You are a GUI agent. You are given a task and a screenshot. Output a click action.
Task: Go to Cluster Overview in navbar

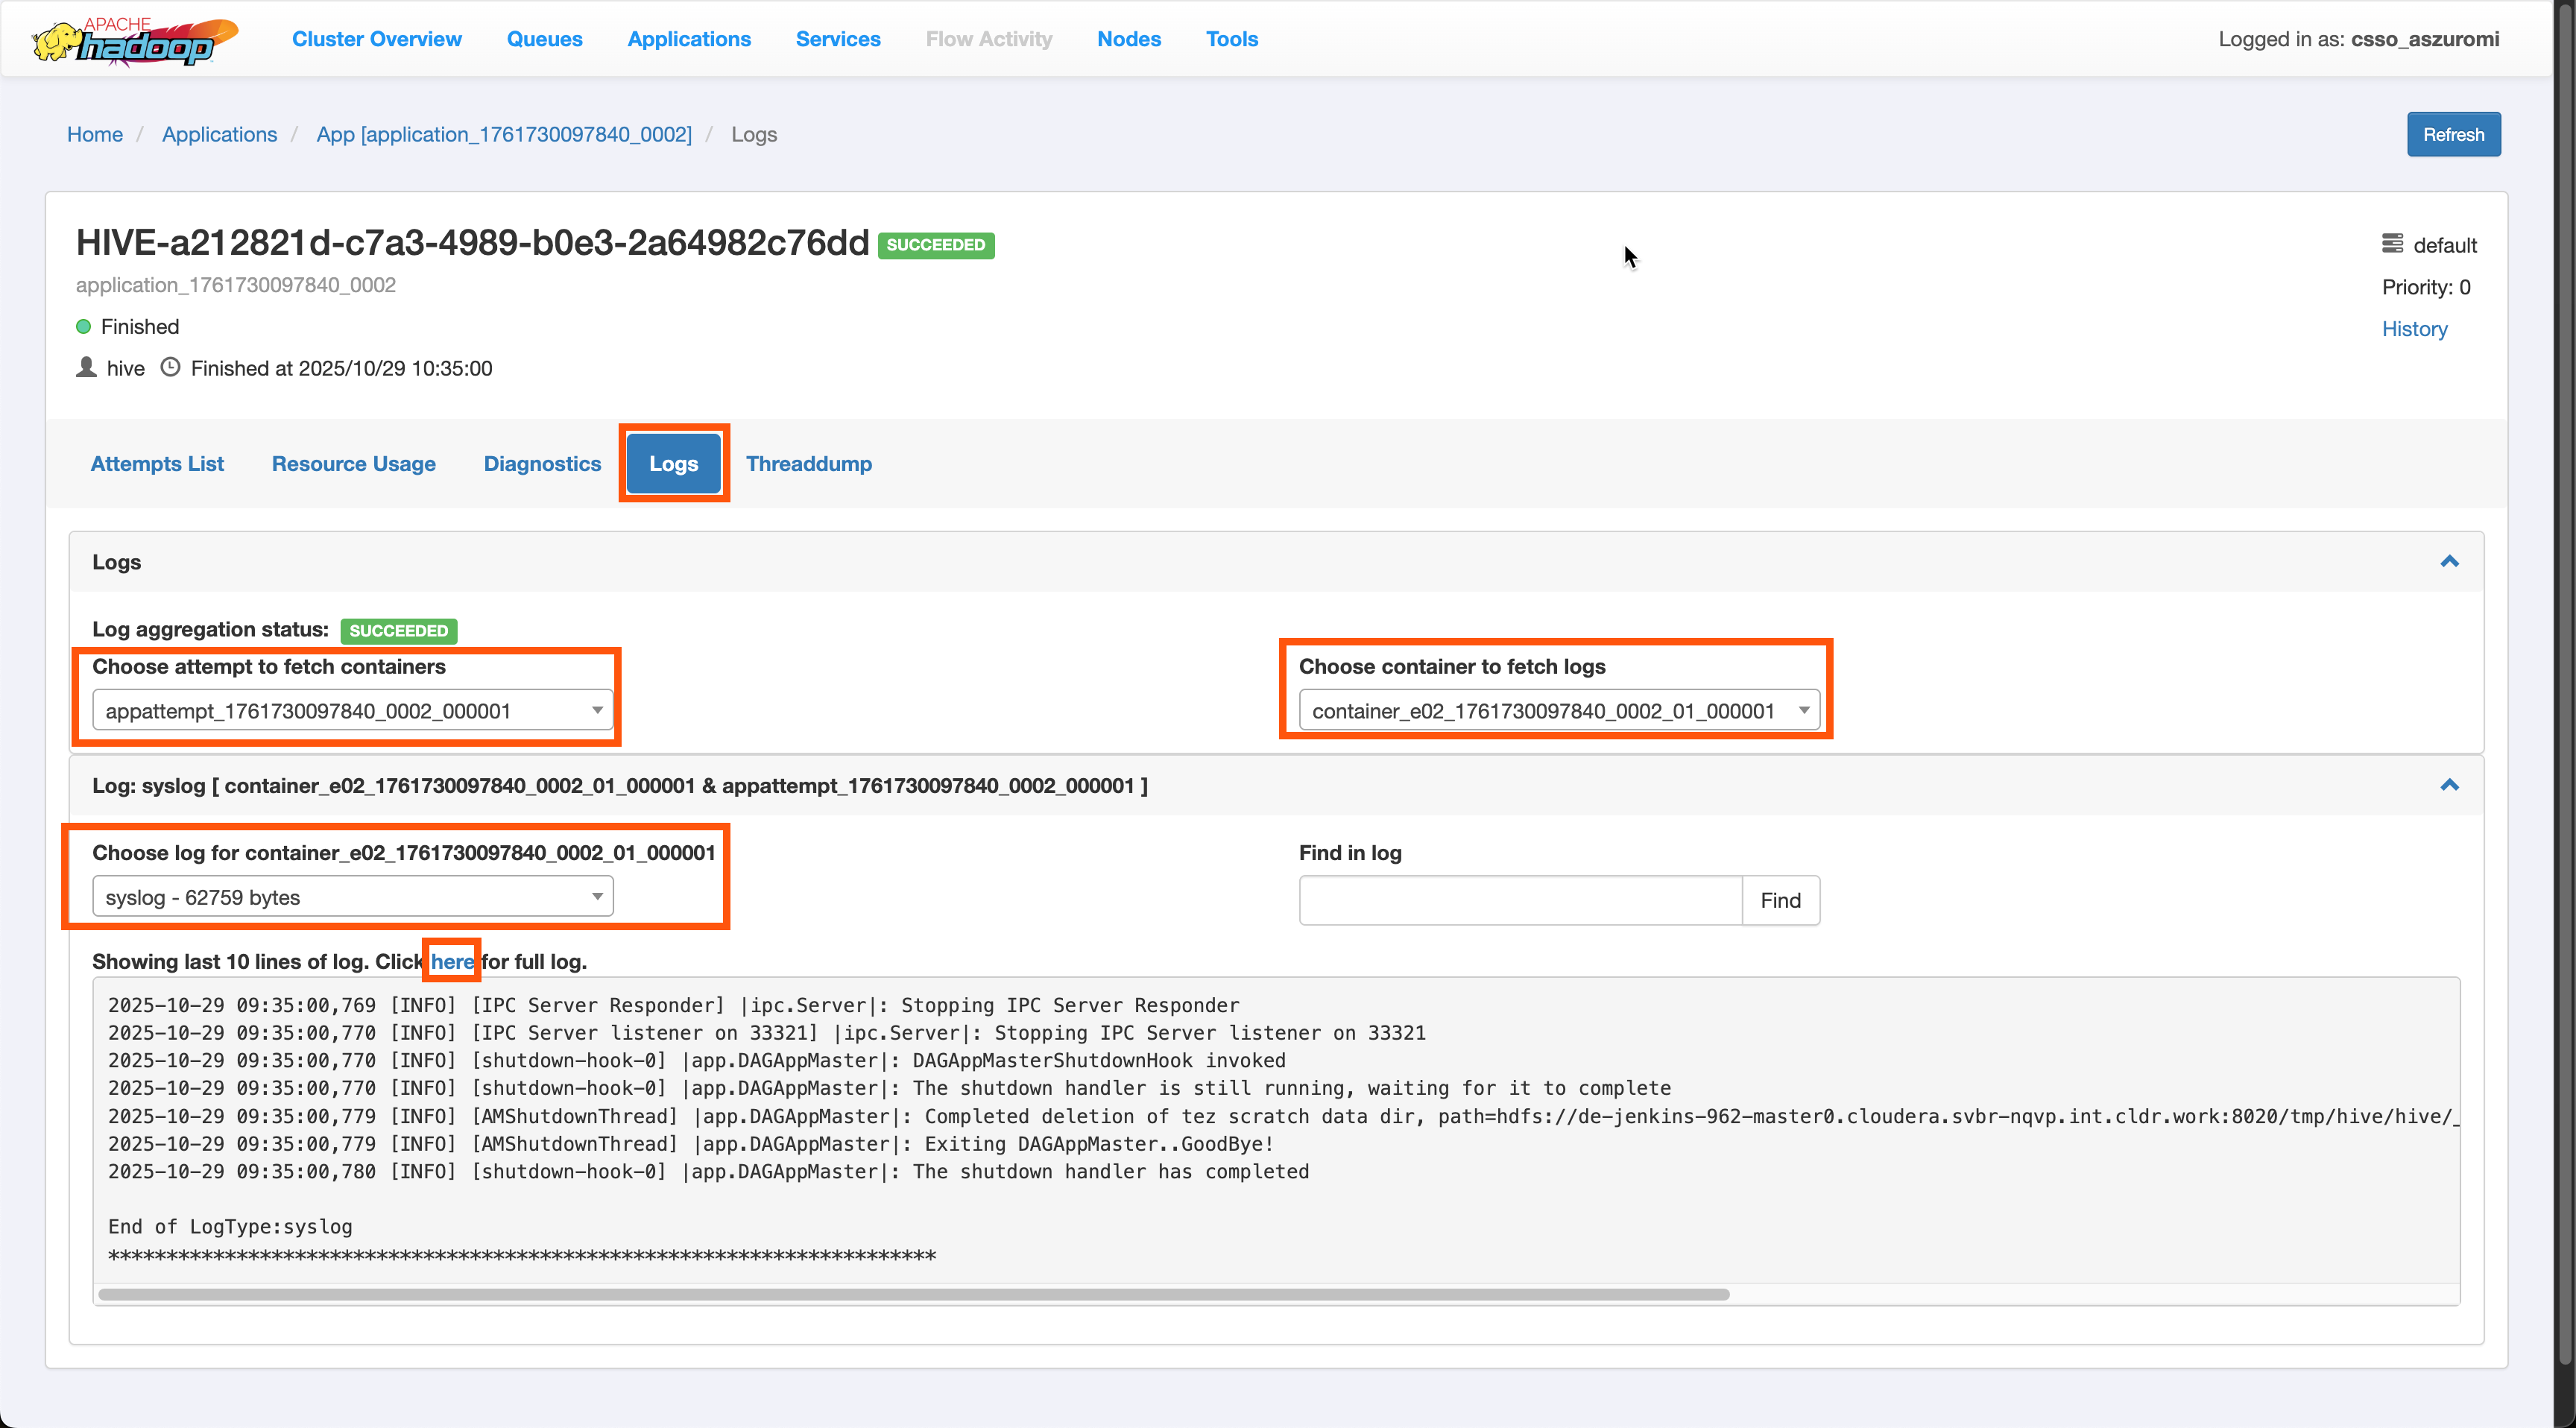(x=376, y=39)
